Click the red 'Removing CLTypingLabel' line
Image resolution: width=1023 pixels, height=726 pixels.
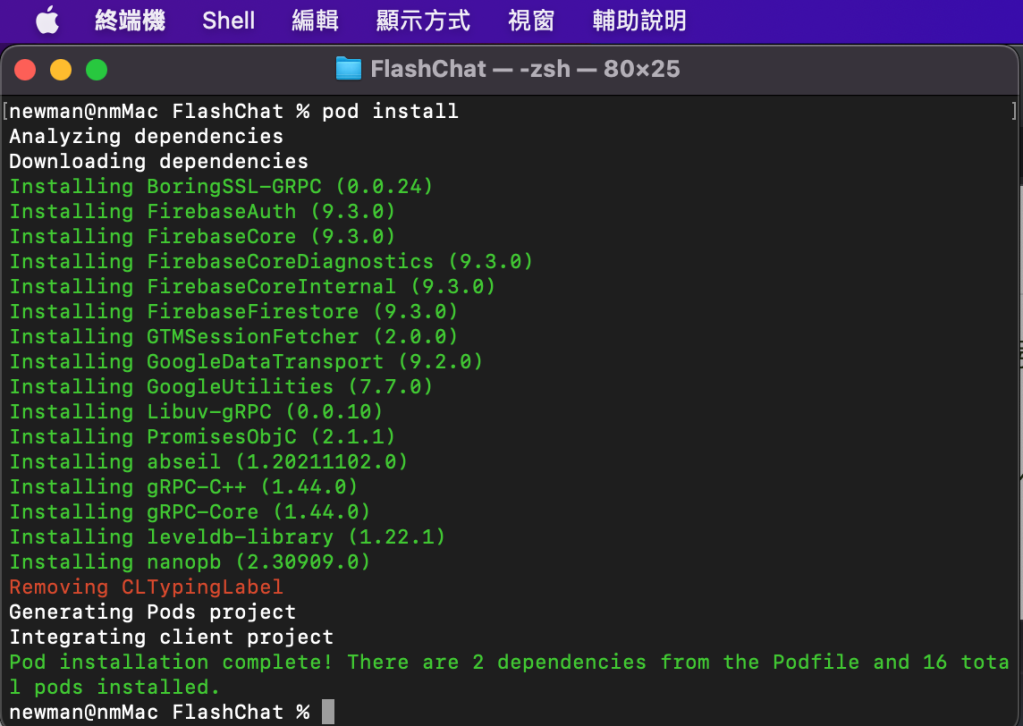146,587
